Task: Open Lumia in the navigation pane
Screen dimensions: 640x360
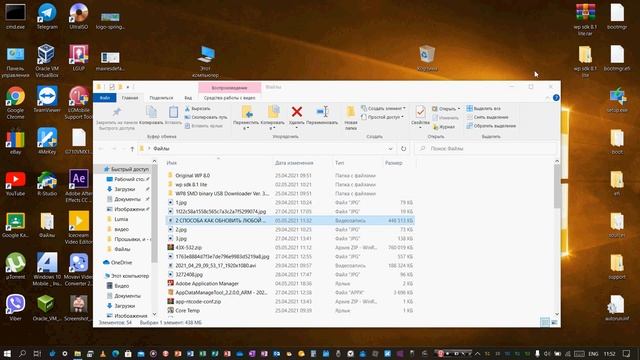Action: [x=121, y=219]
